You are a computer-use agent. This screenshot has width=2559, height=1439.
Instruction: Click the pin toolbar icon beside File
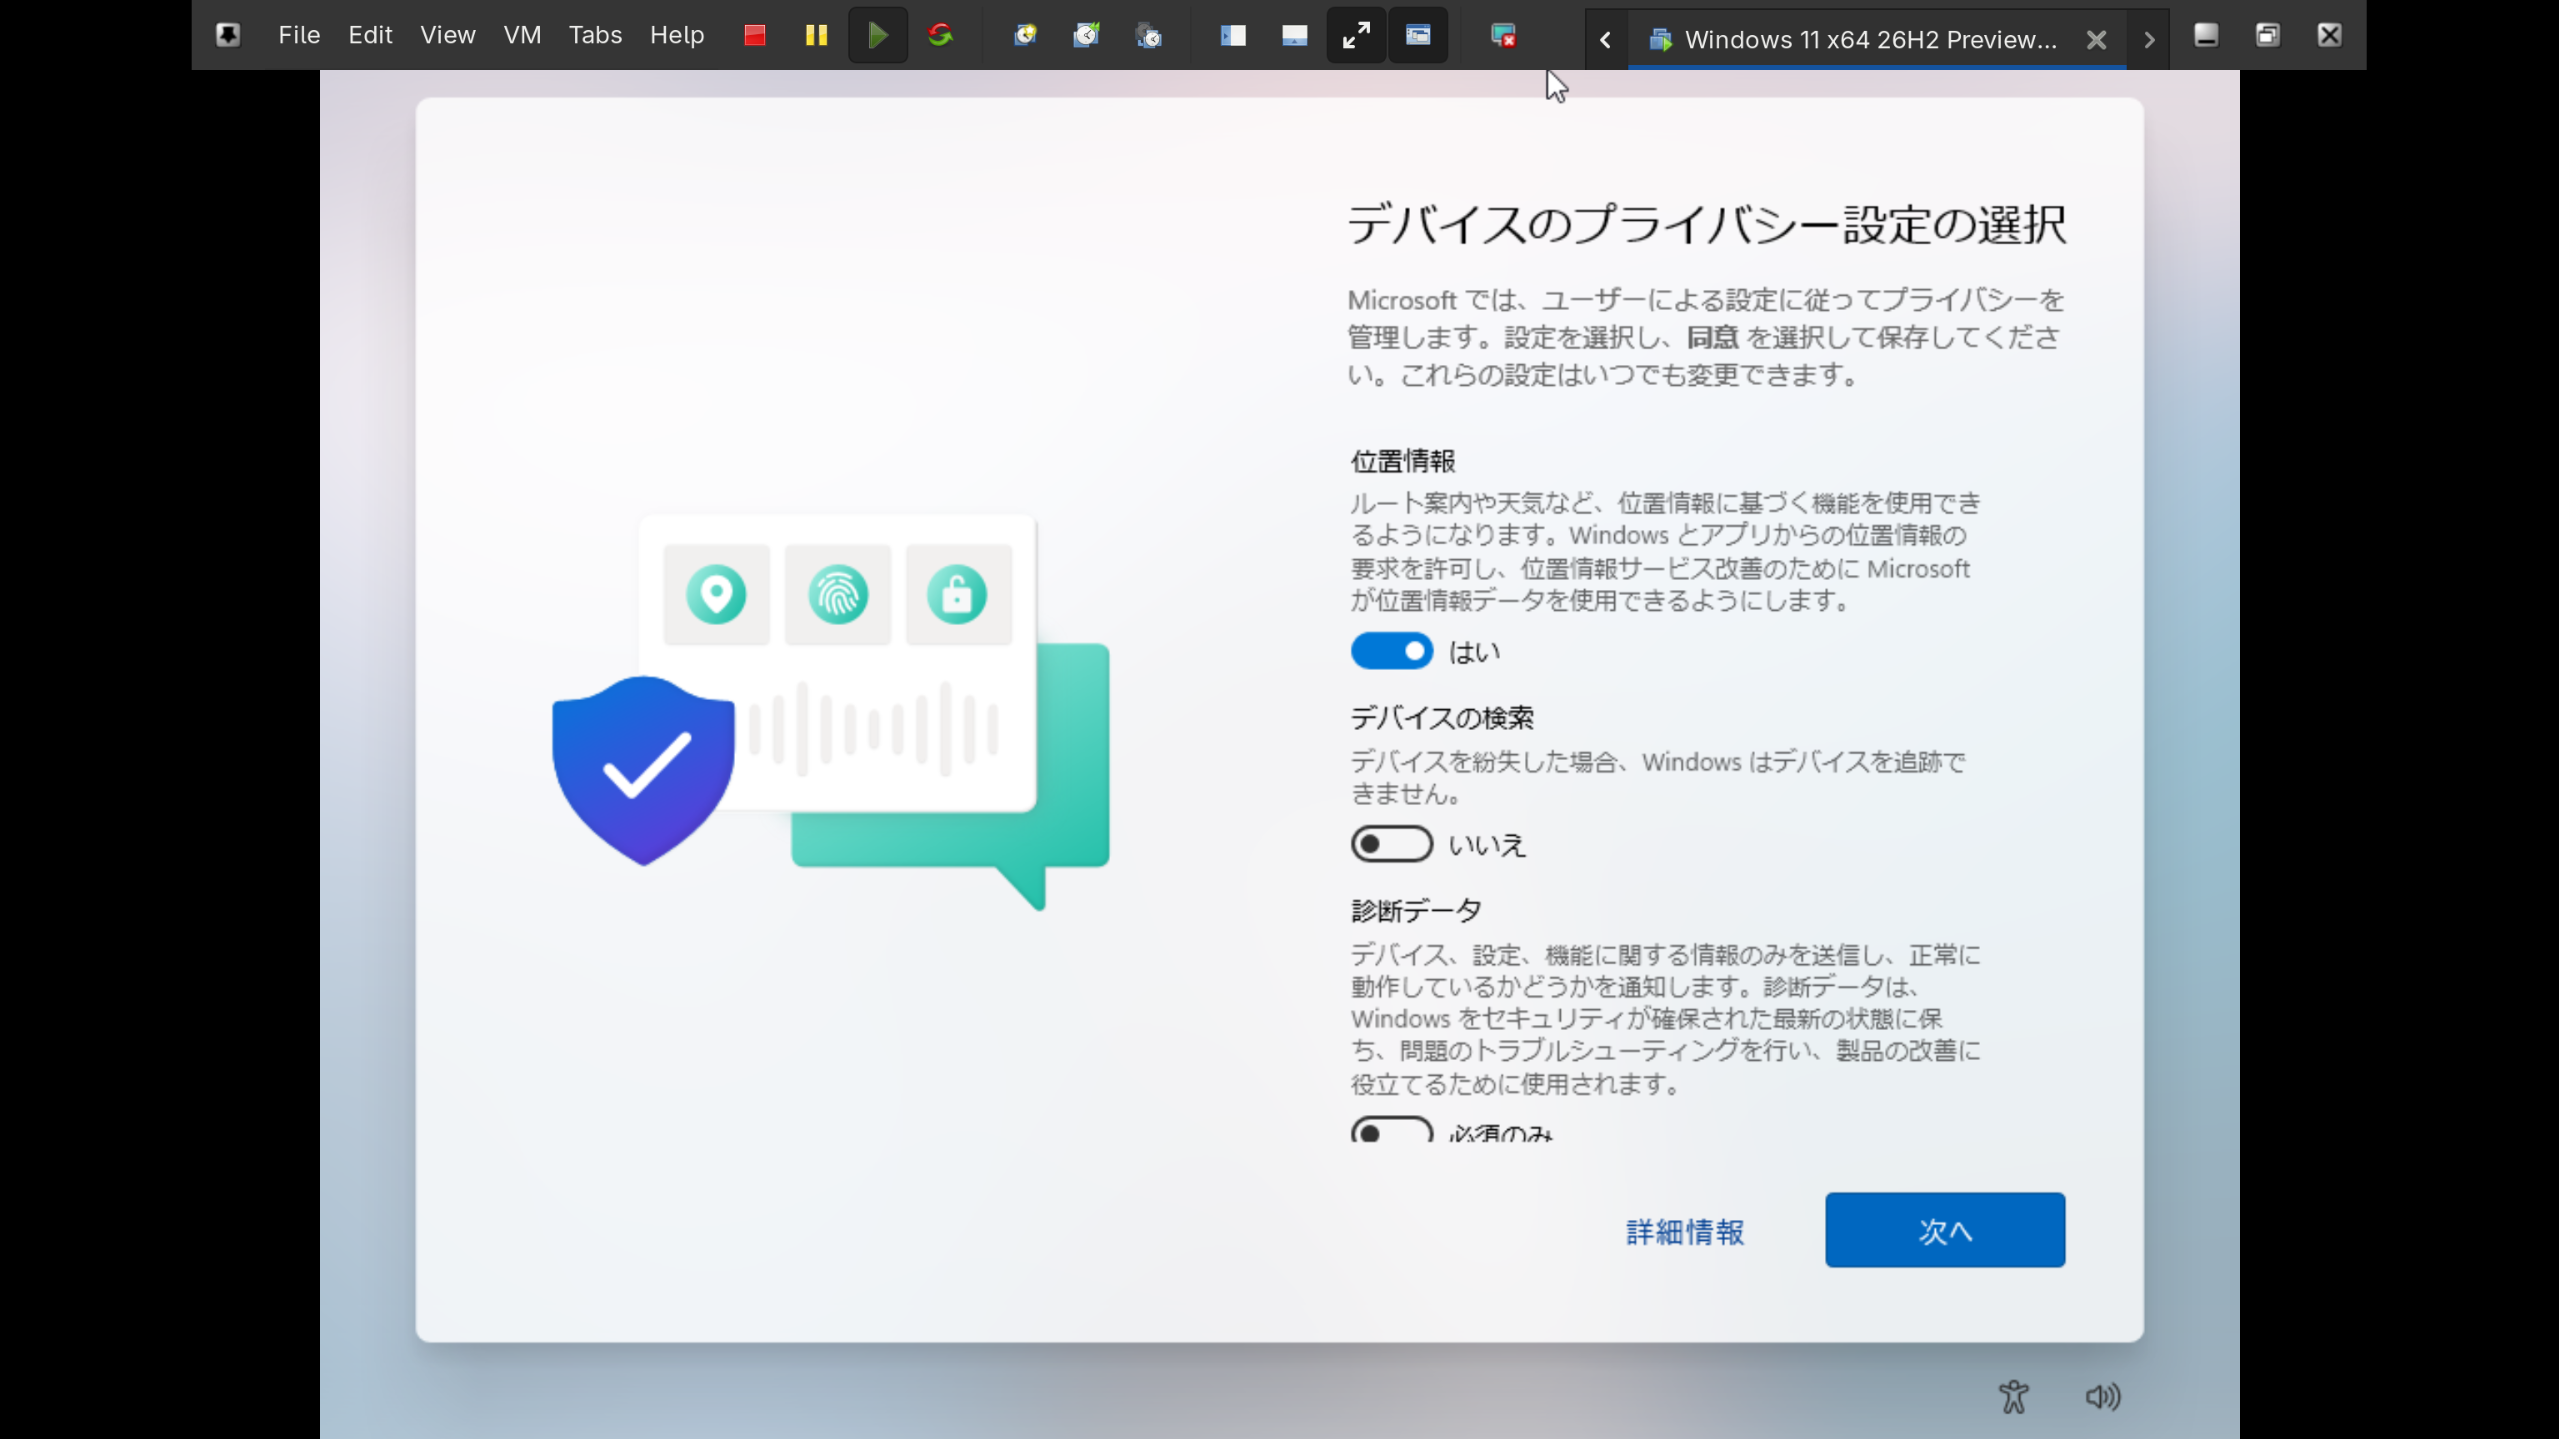point(228,35)
